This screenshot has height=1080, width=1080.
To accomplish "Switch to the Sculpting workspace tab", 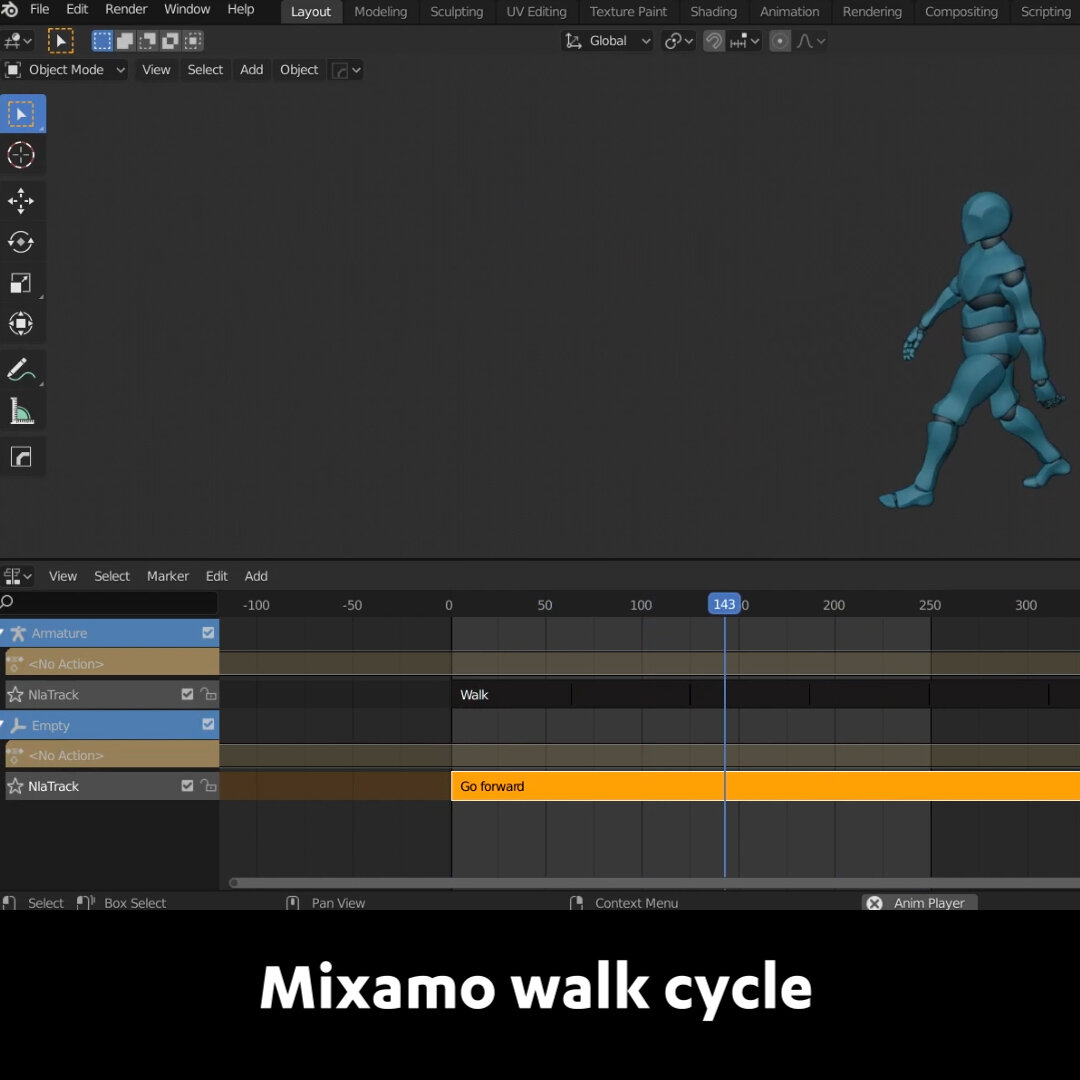I will click(x=457, y=12).
